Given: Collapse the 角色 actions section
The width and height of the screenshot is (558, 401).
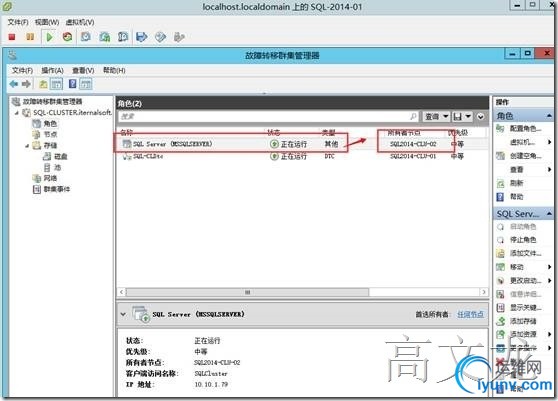Looking at the screenshot, I should pyautogui.click(x=549, y=116).
